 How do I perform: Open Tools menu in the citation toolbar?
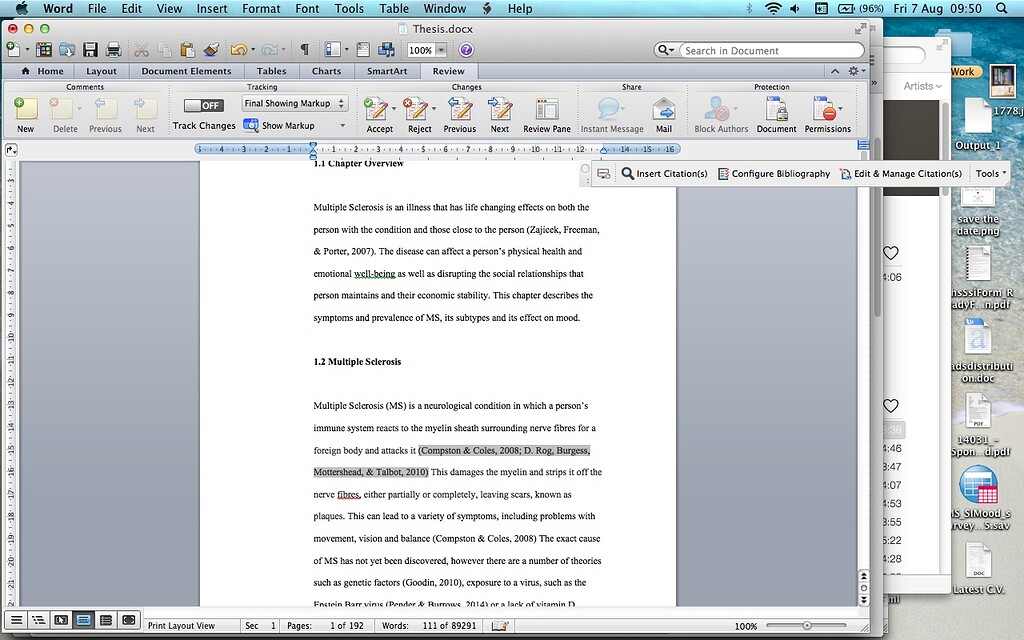coord(988,173)
